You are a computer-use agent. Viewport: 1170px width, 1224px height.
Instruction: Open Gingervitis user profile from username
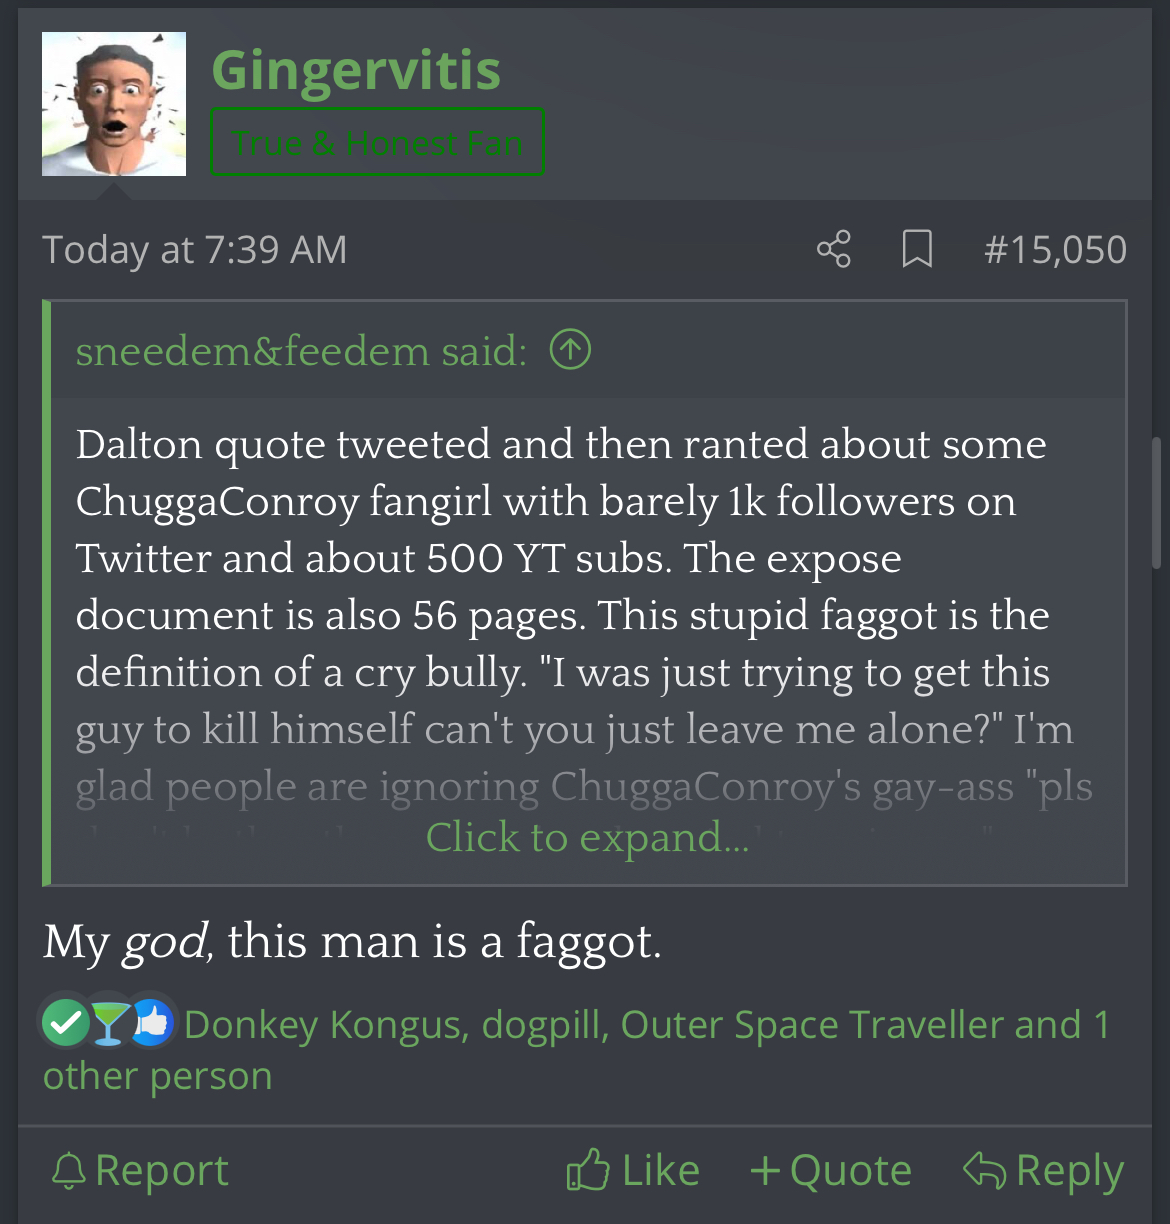[x=356, y=70]
